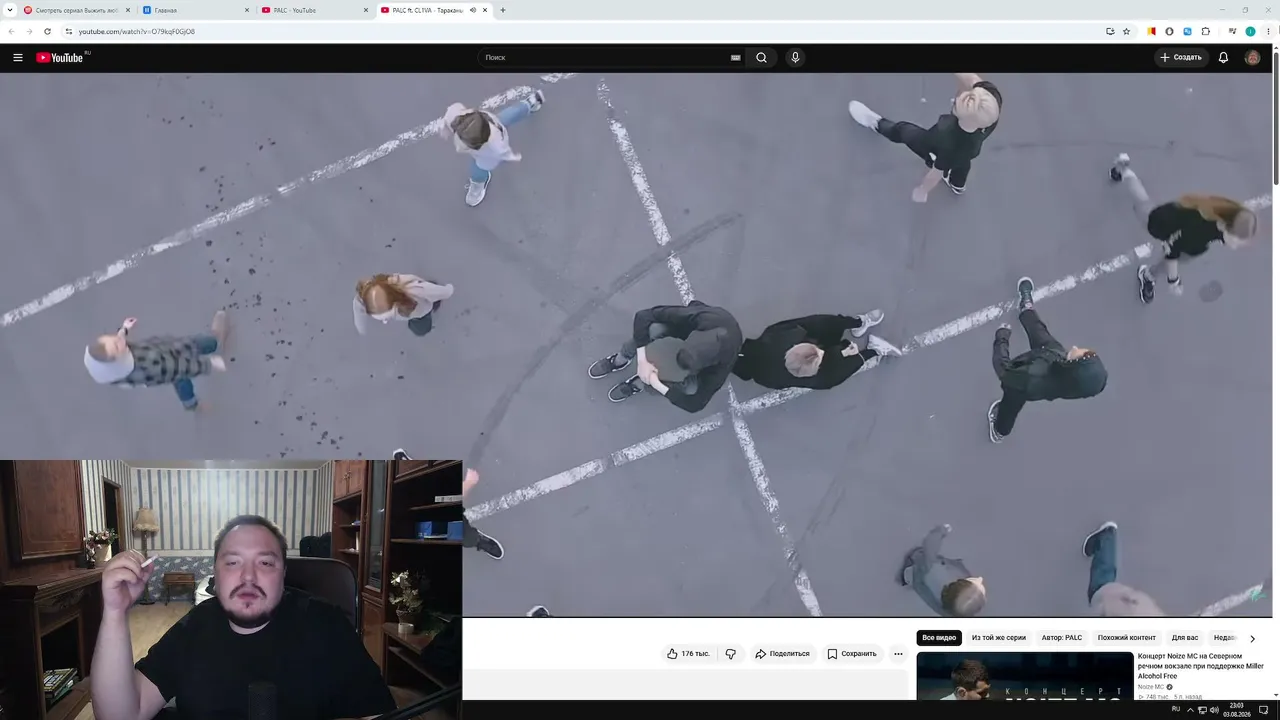
Task: Start voice search with the microphone
Action: click(x=795, y=58)
